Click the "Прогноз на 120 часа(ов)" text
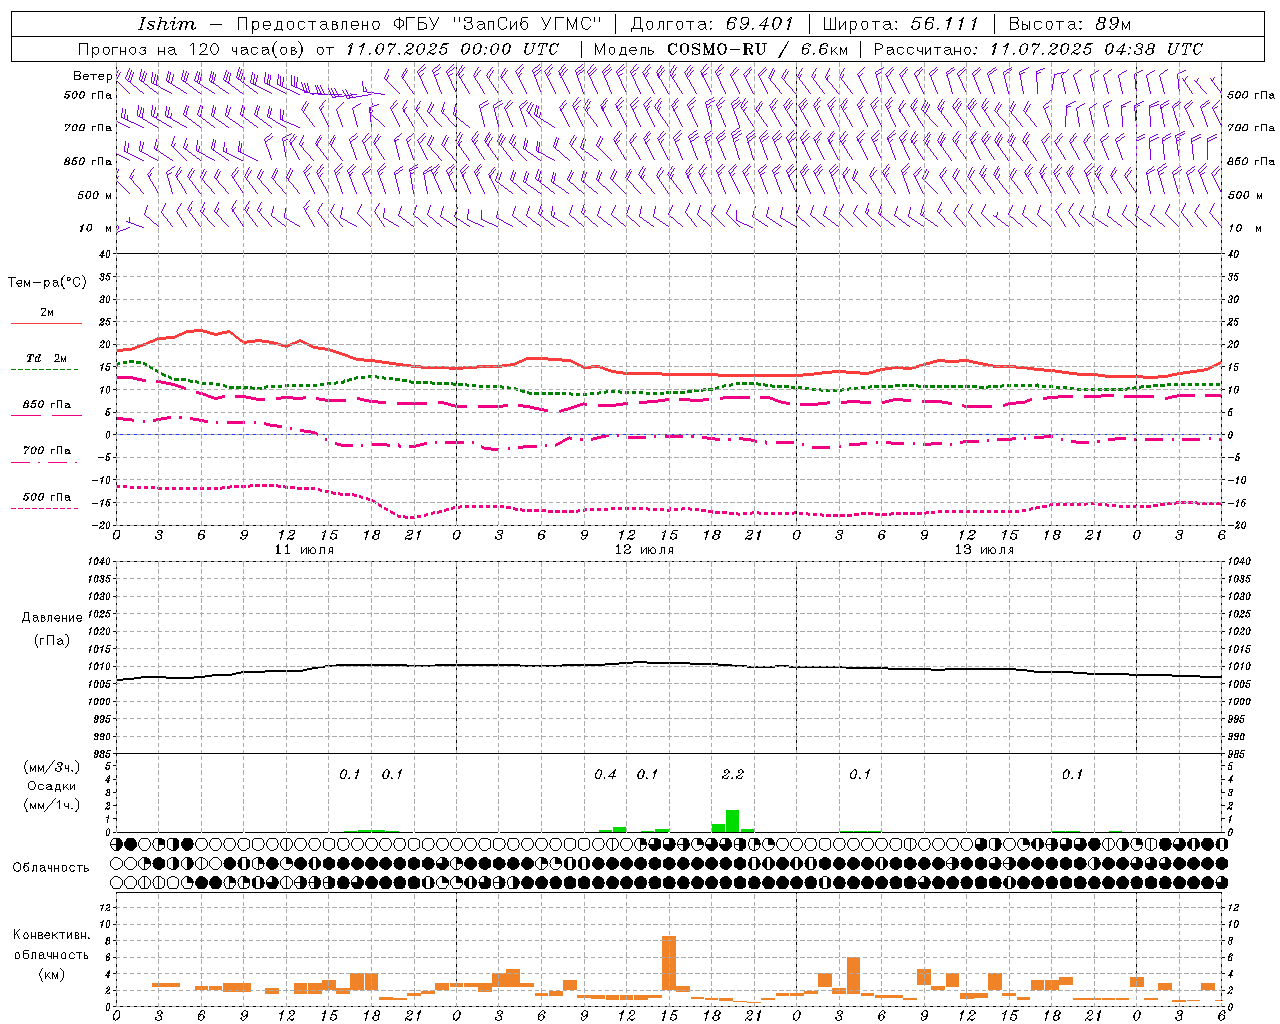Viewport: 1280px width, 1024px height. click(194, 49)
